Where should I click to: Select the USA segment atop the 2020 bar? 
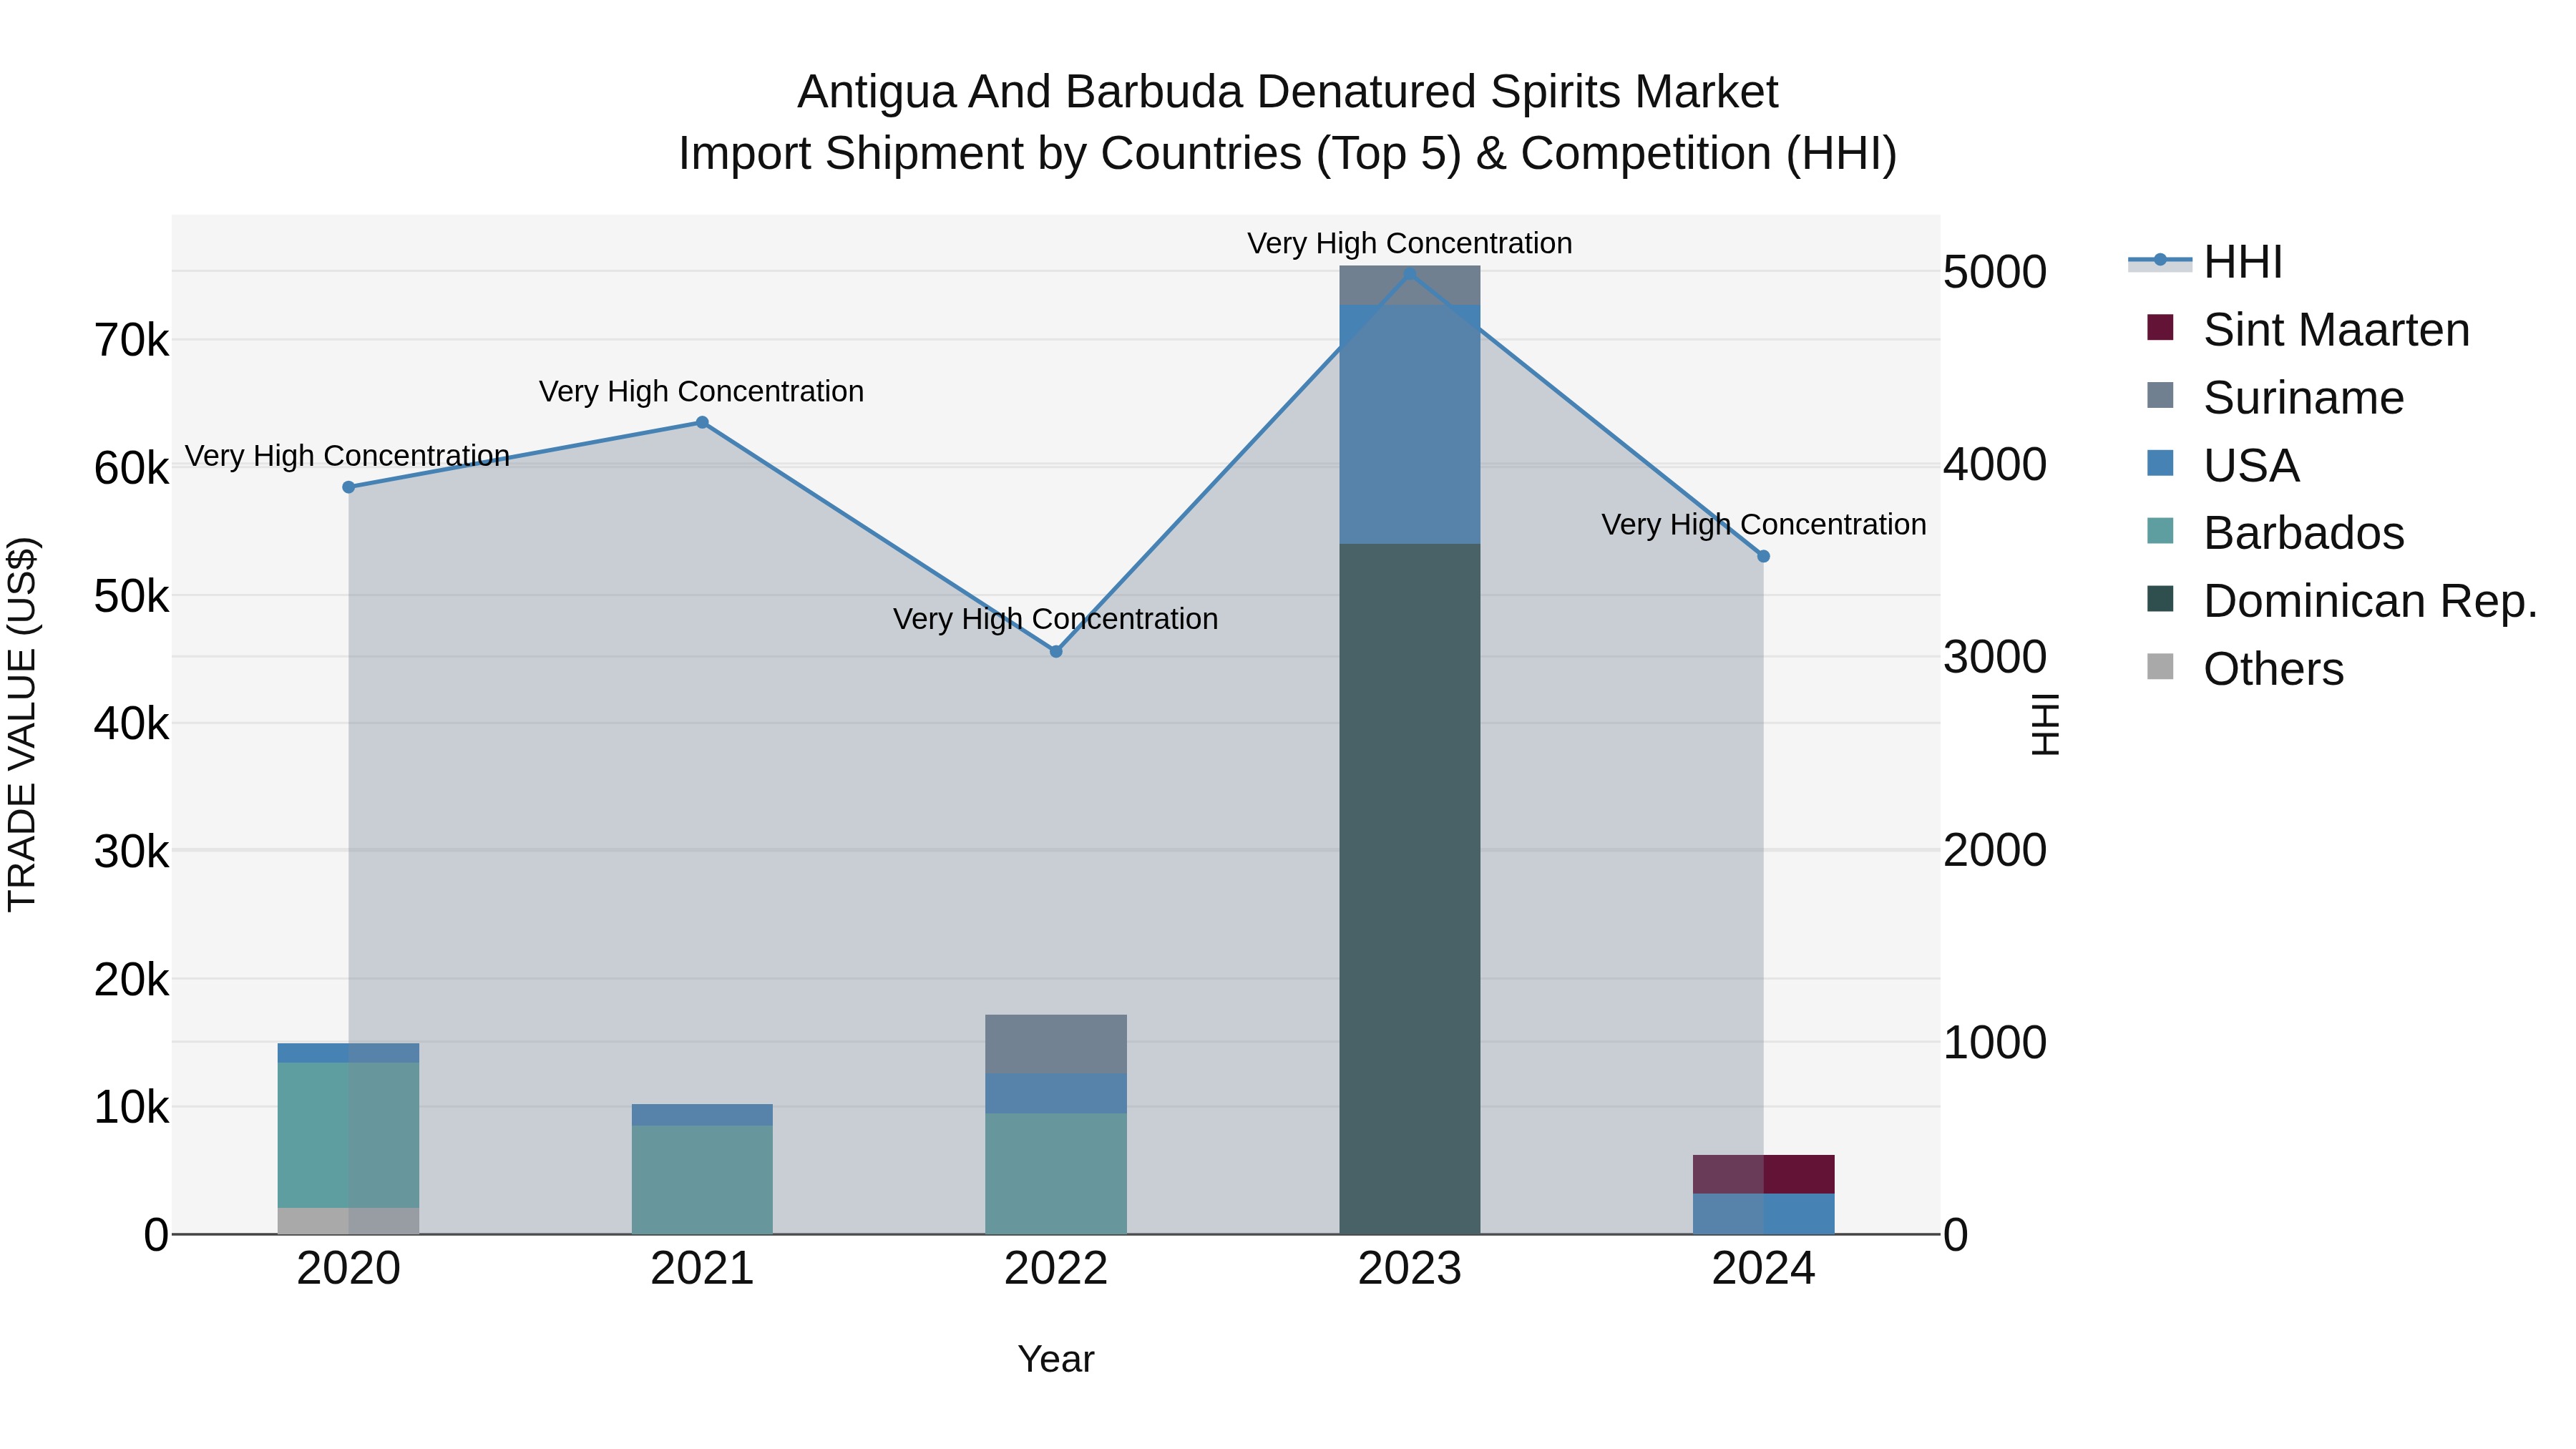[x=349, y=1053]
